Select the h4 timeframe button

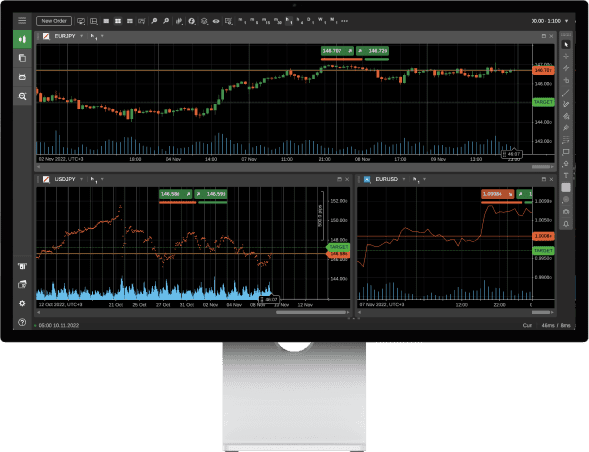pyautogui.click(x=299, y=21)
